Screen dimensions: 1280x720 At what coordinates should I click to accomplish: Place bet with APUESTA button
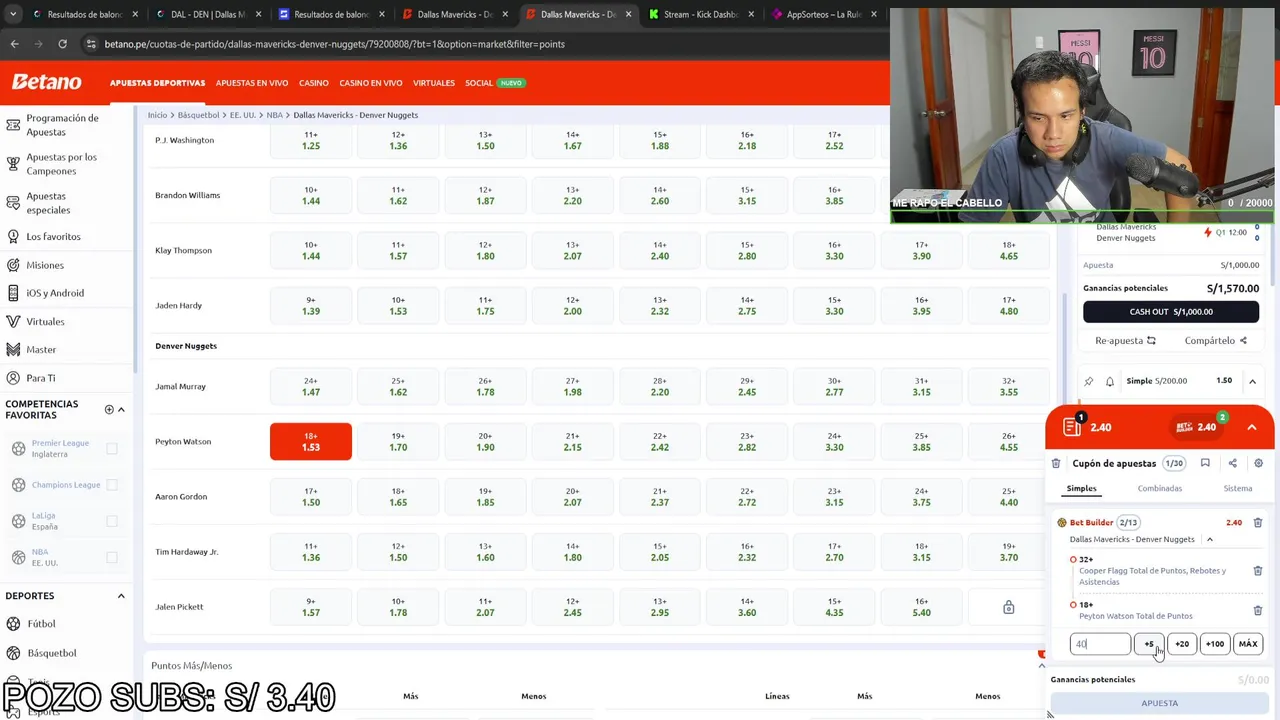pos(1160,703)
